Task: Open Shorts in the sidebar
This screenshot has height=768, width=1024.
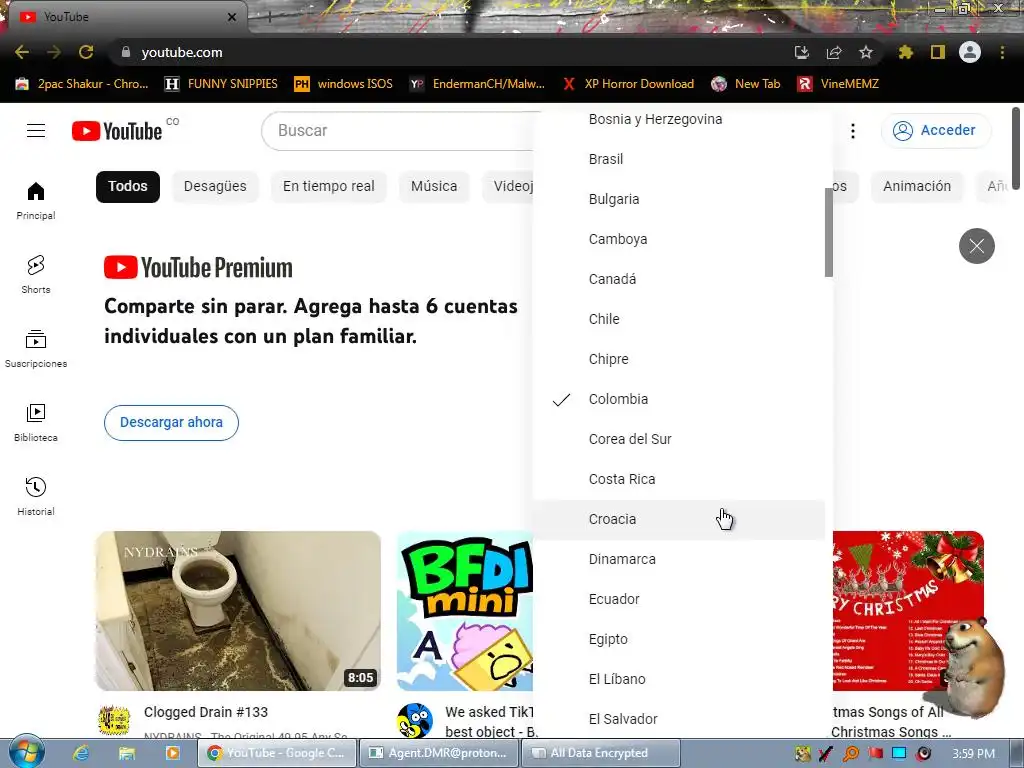Action: (36, 275)
